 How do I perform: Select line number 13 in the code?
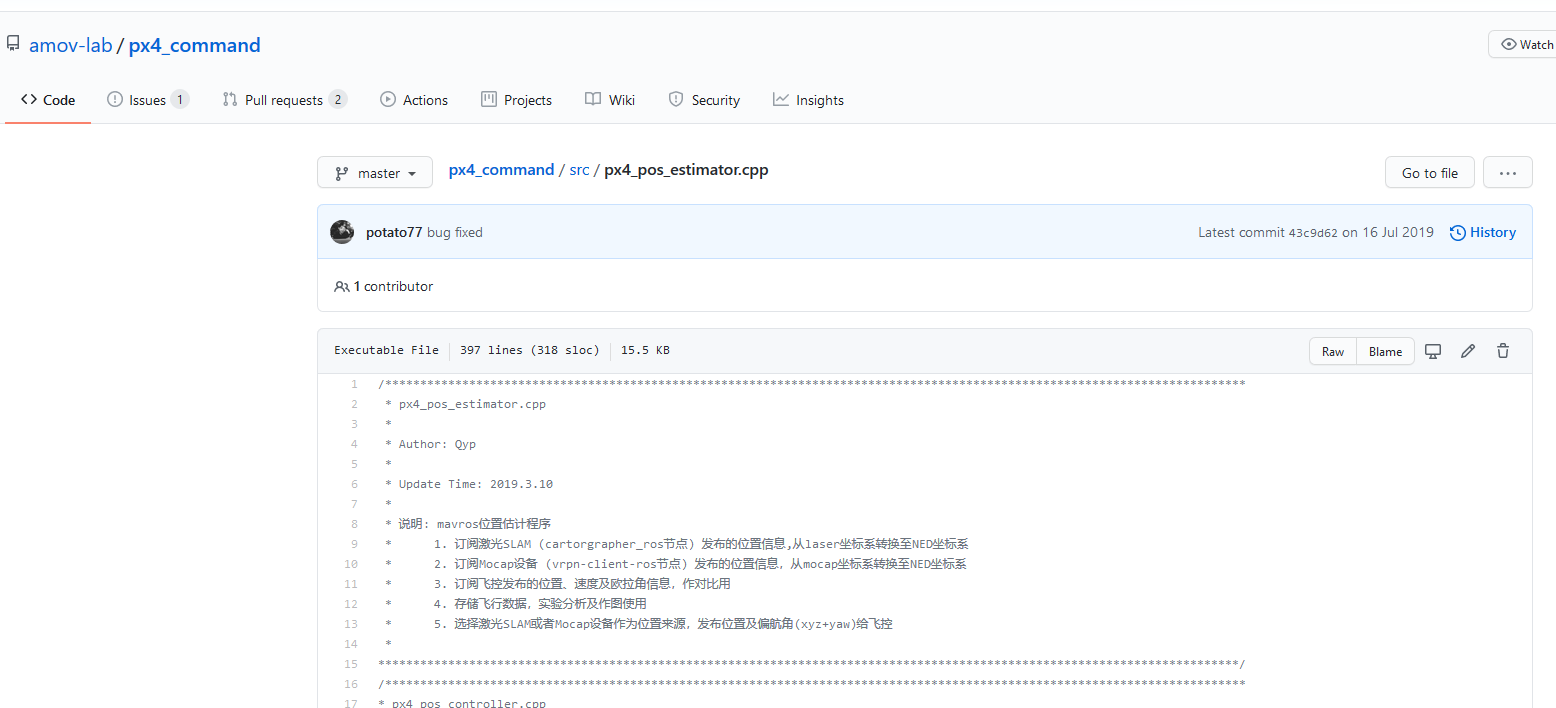tap(350, 624)
